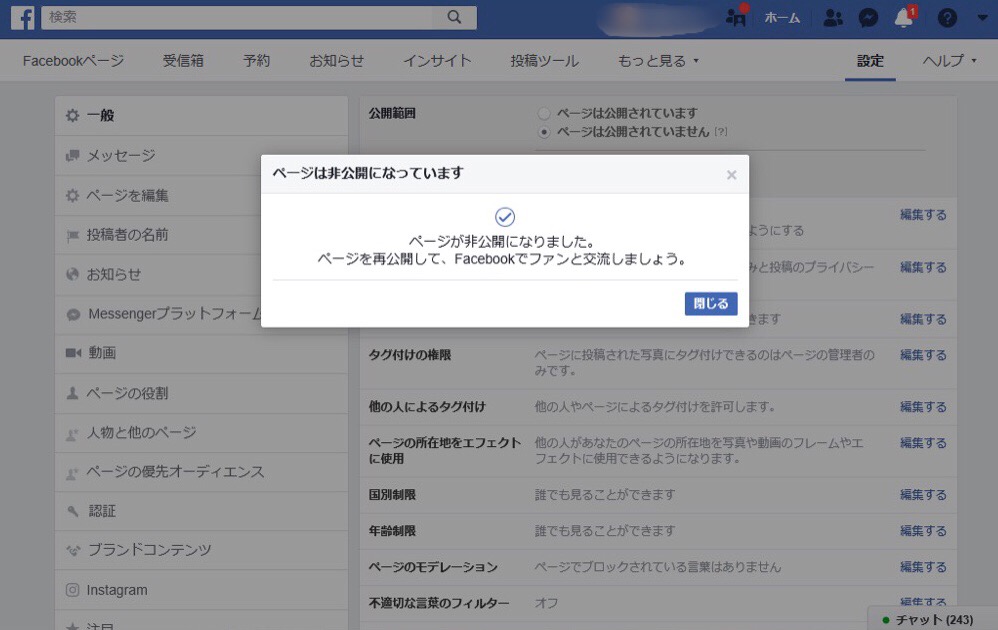Switch to the インサイト tab
The image size is (998, 630).
coord(437,61)
